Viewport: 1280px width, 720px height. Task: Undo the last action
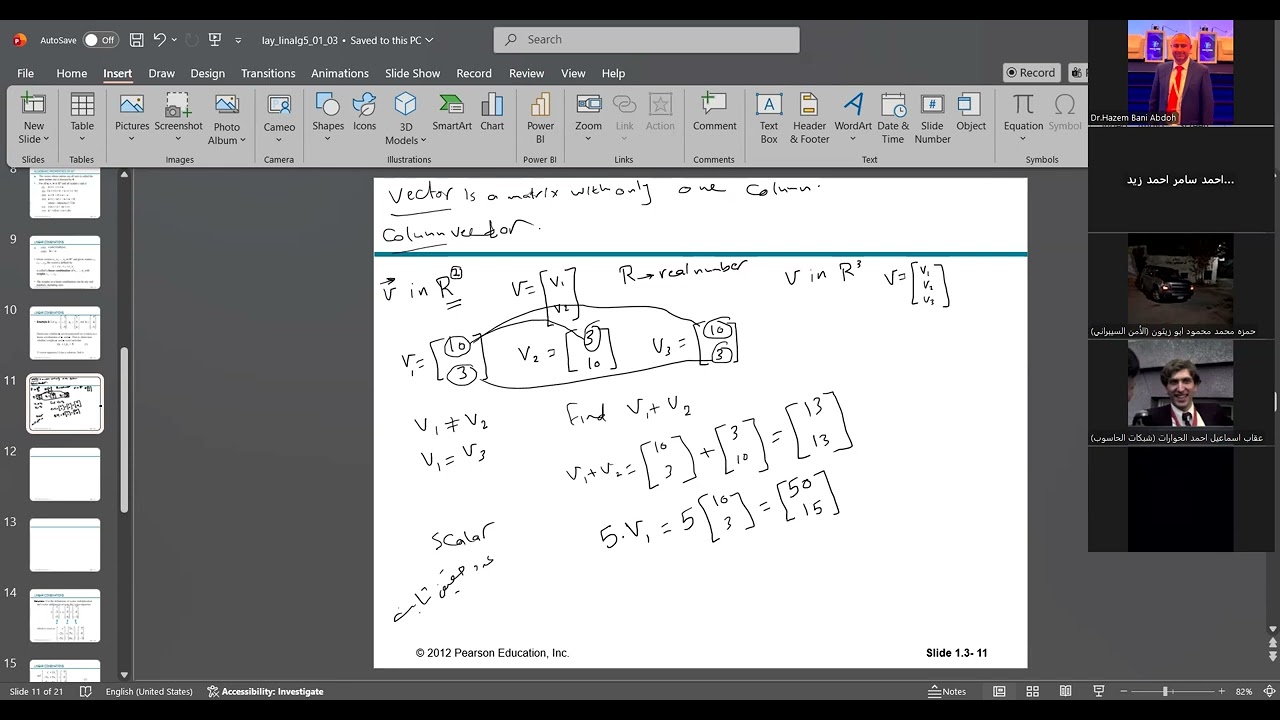160,40
